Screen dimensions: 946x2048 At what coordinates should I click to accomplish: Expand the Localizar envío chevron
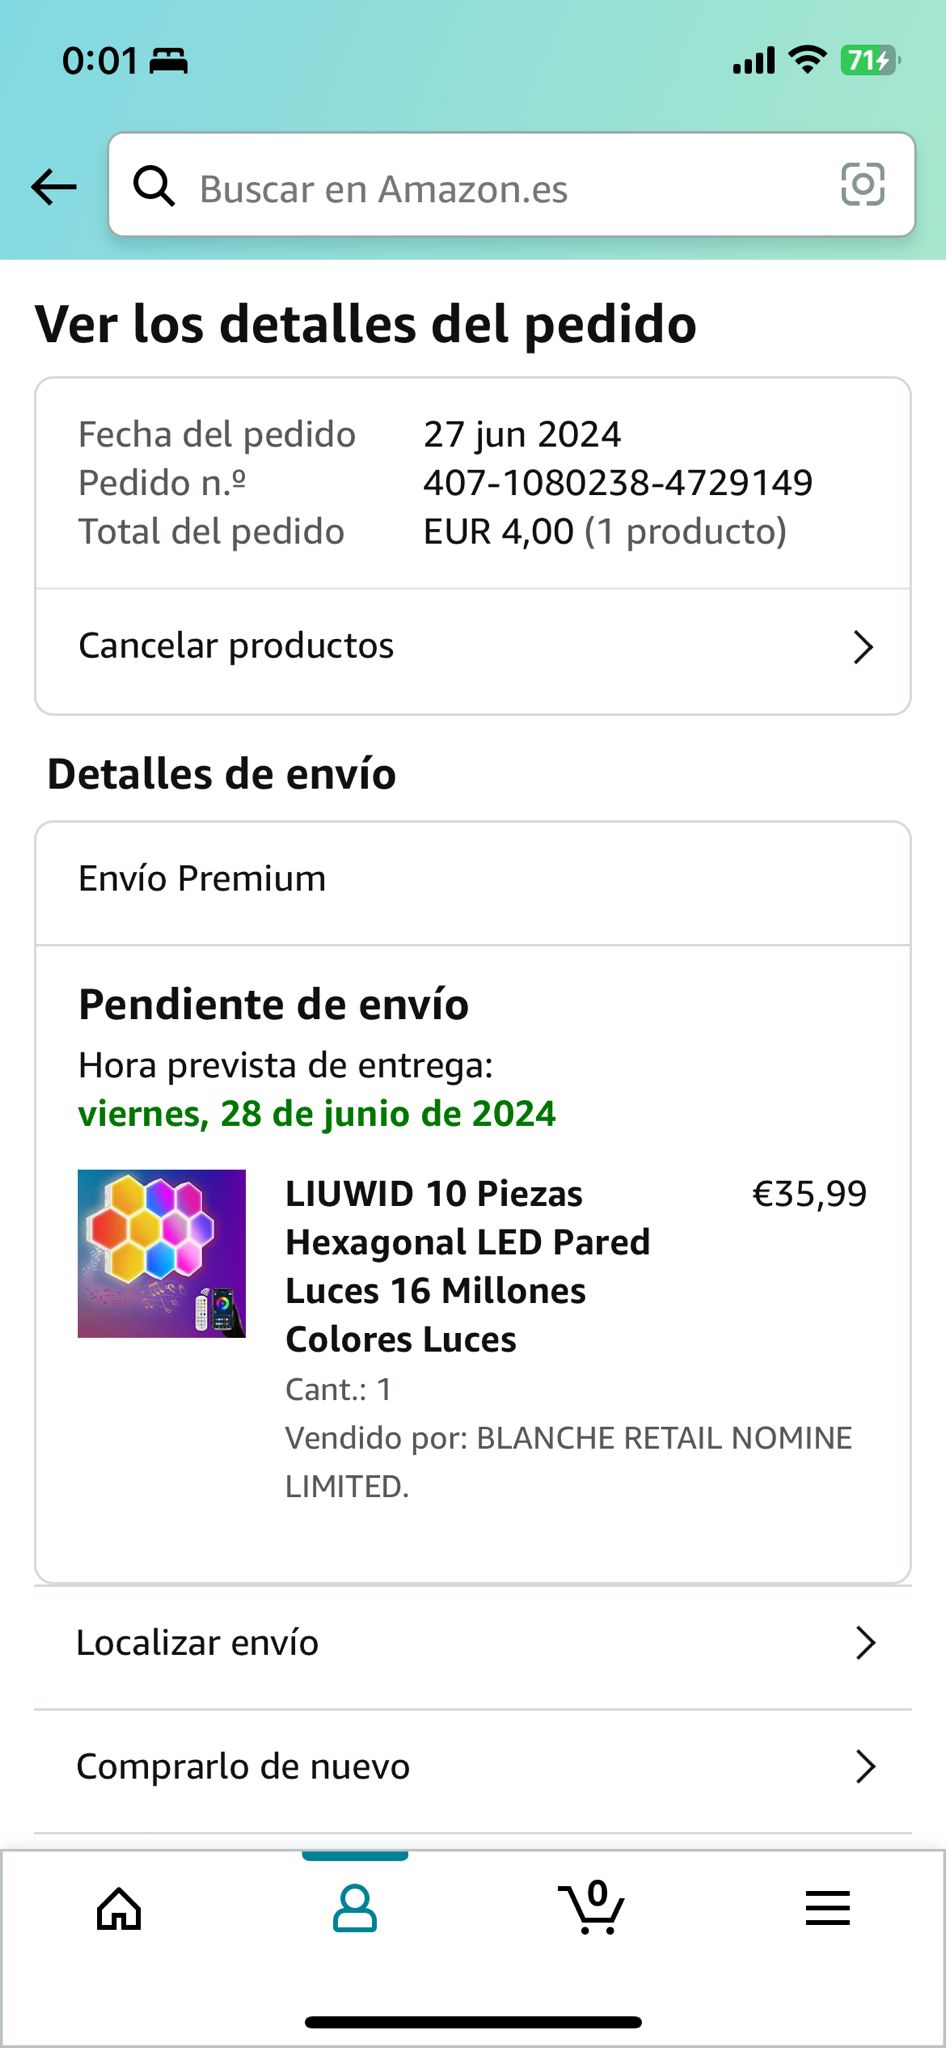click(x=865, y=1643)
